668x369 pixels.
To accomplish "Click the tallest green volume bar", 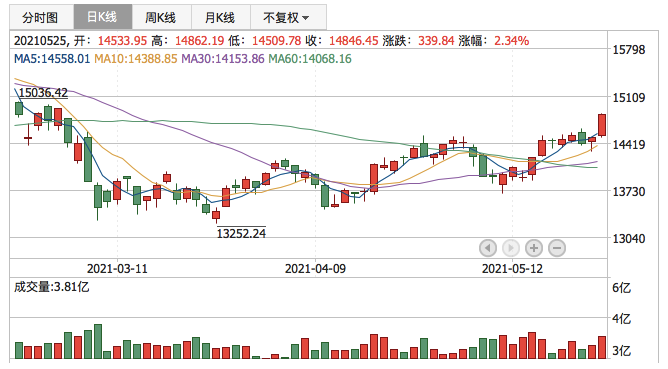I will pyautogui.click(x=98, y=341).
